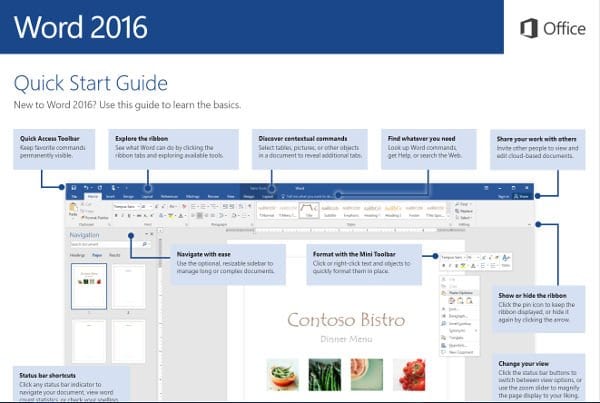
Task: Open the File tab
Action: 74,196
